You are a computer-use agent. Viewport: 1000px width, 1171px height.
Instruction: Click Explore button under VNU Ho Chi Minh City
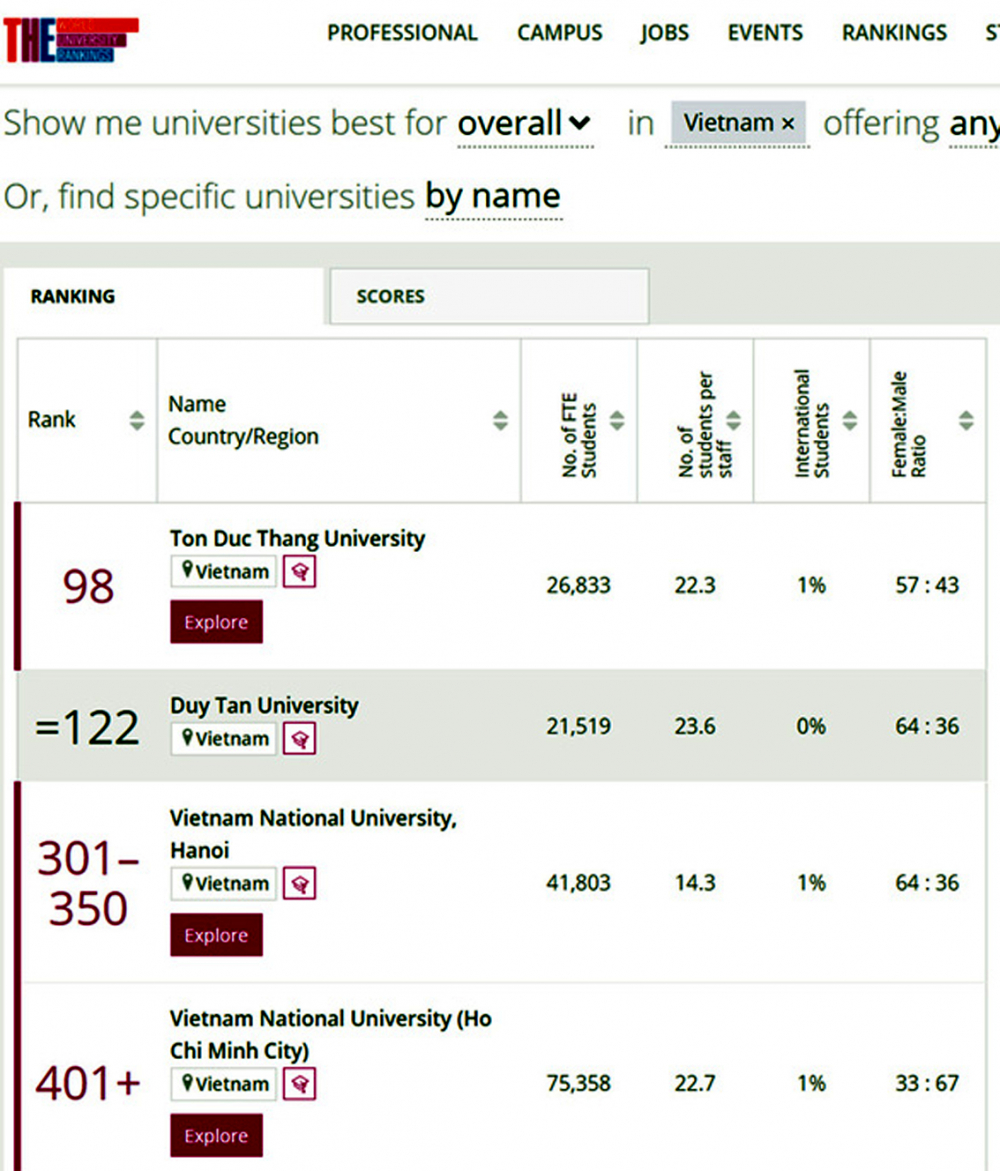click(217, 1135)
